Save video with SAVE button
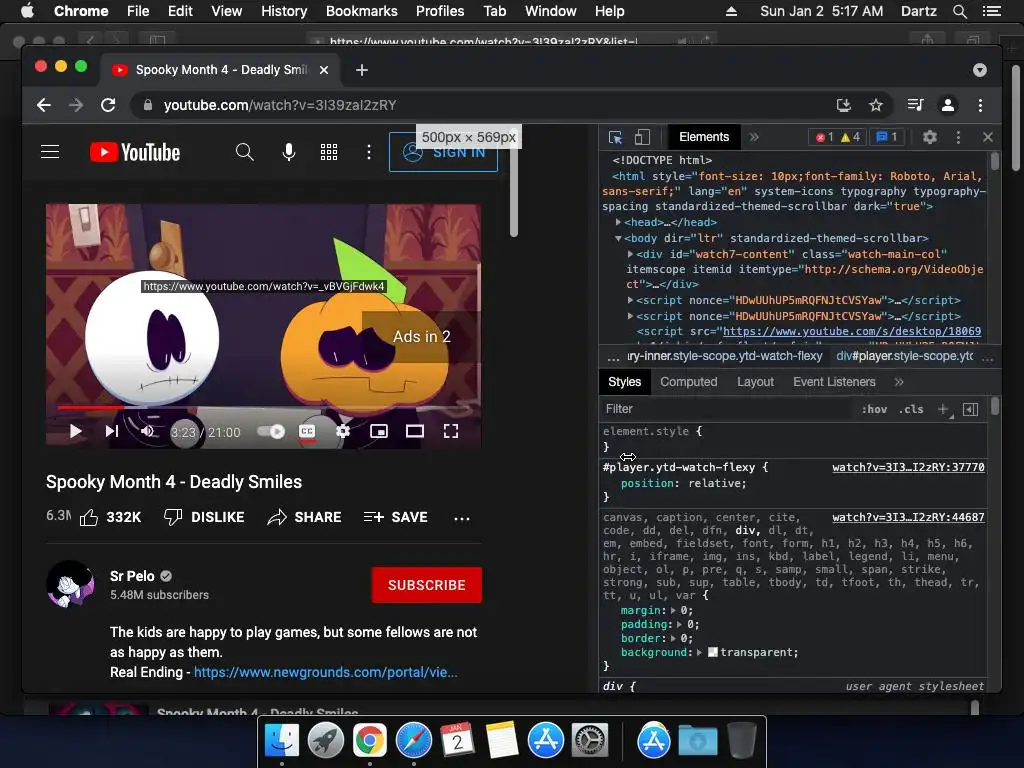This screenshot has height=768, width=1024. (x=396, y=517)
